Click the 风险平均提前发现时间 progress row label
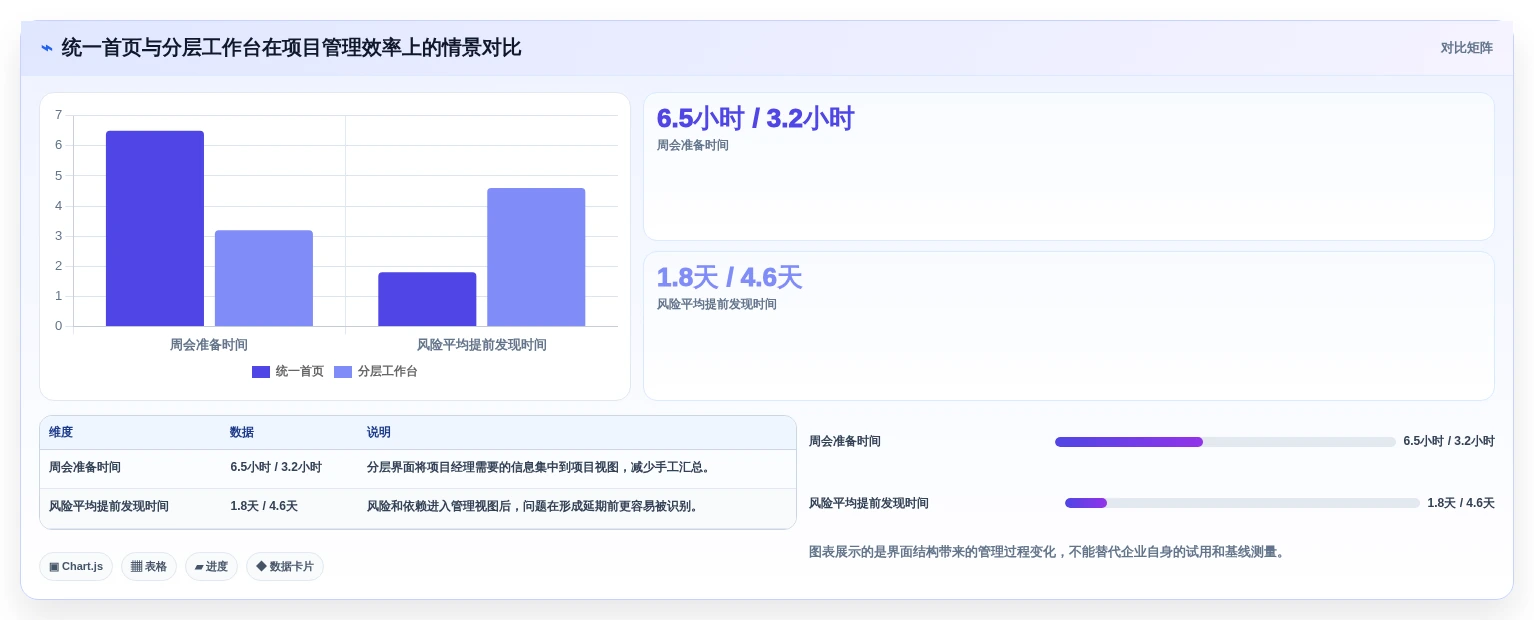 click(x=869, y=504)
